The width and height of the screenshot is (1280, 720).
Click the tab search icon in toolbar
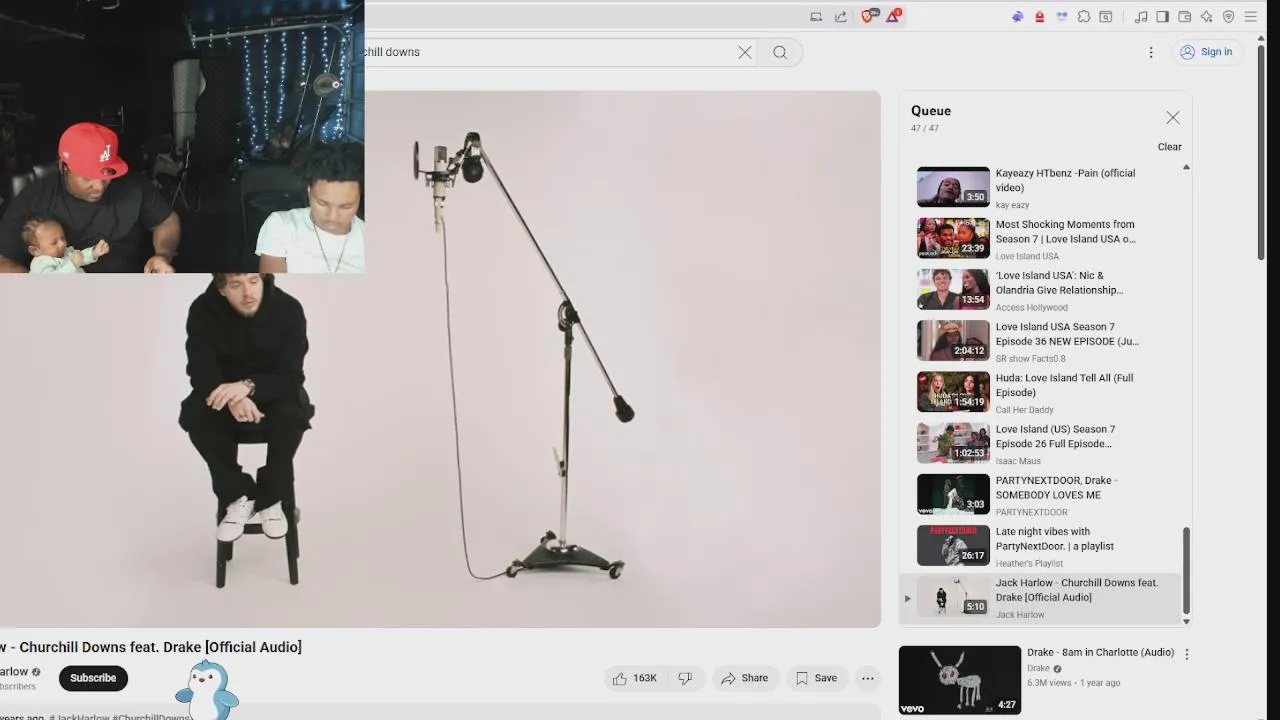[x=1106, y=16]
